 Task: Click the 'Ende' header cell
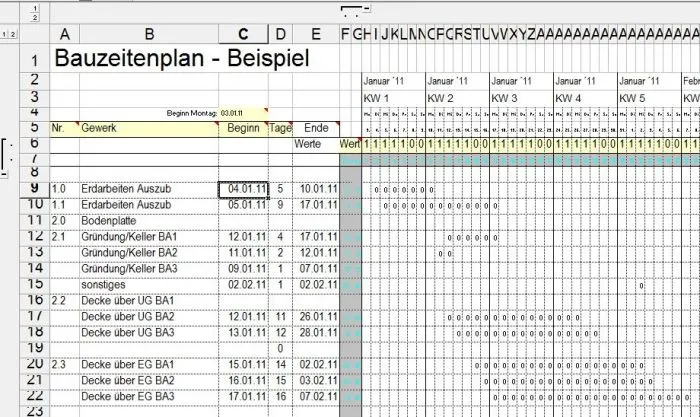(x=316, y=128)
